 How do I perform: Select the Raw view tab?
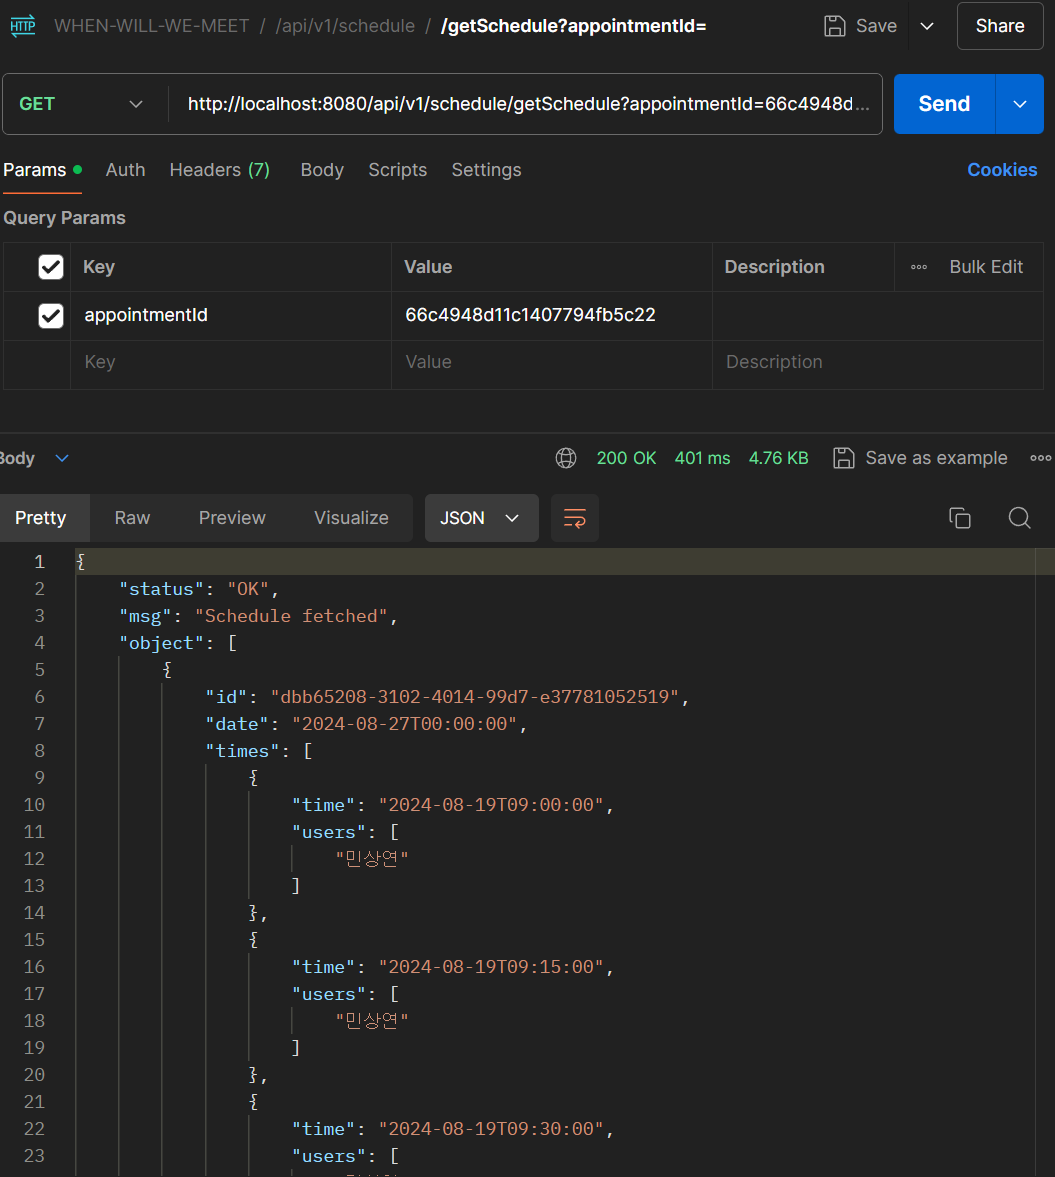[x=132, y=518]
